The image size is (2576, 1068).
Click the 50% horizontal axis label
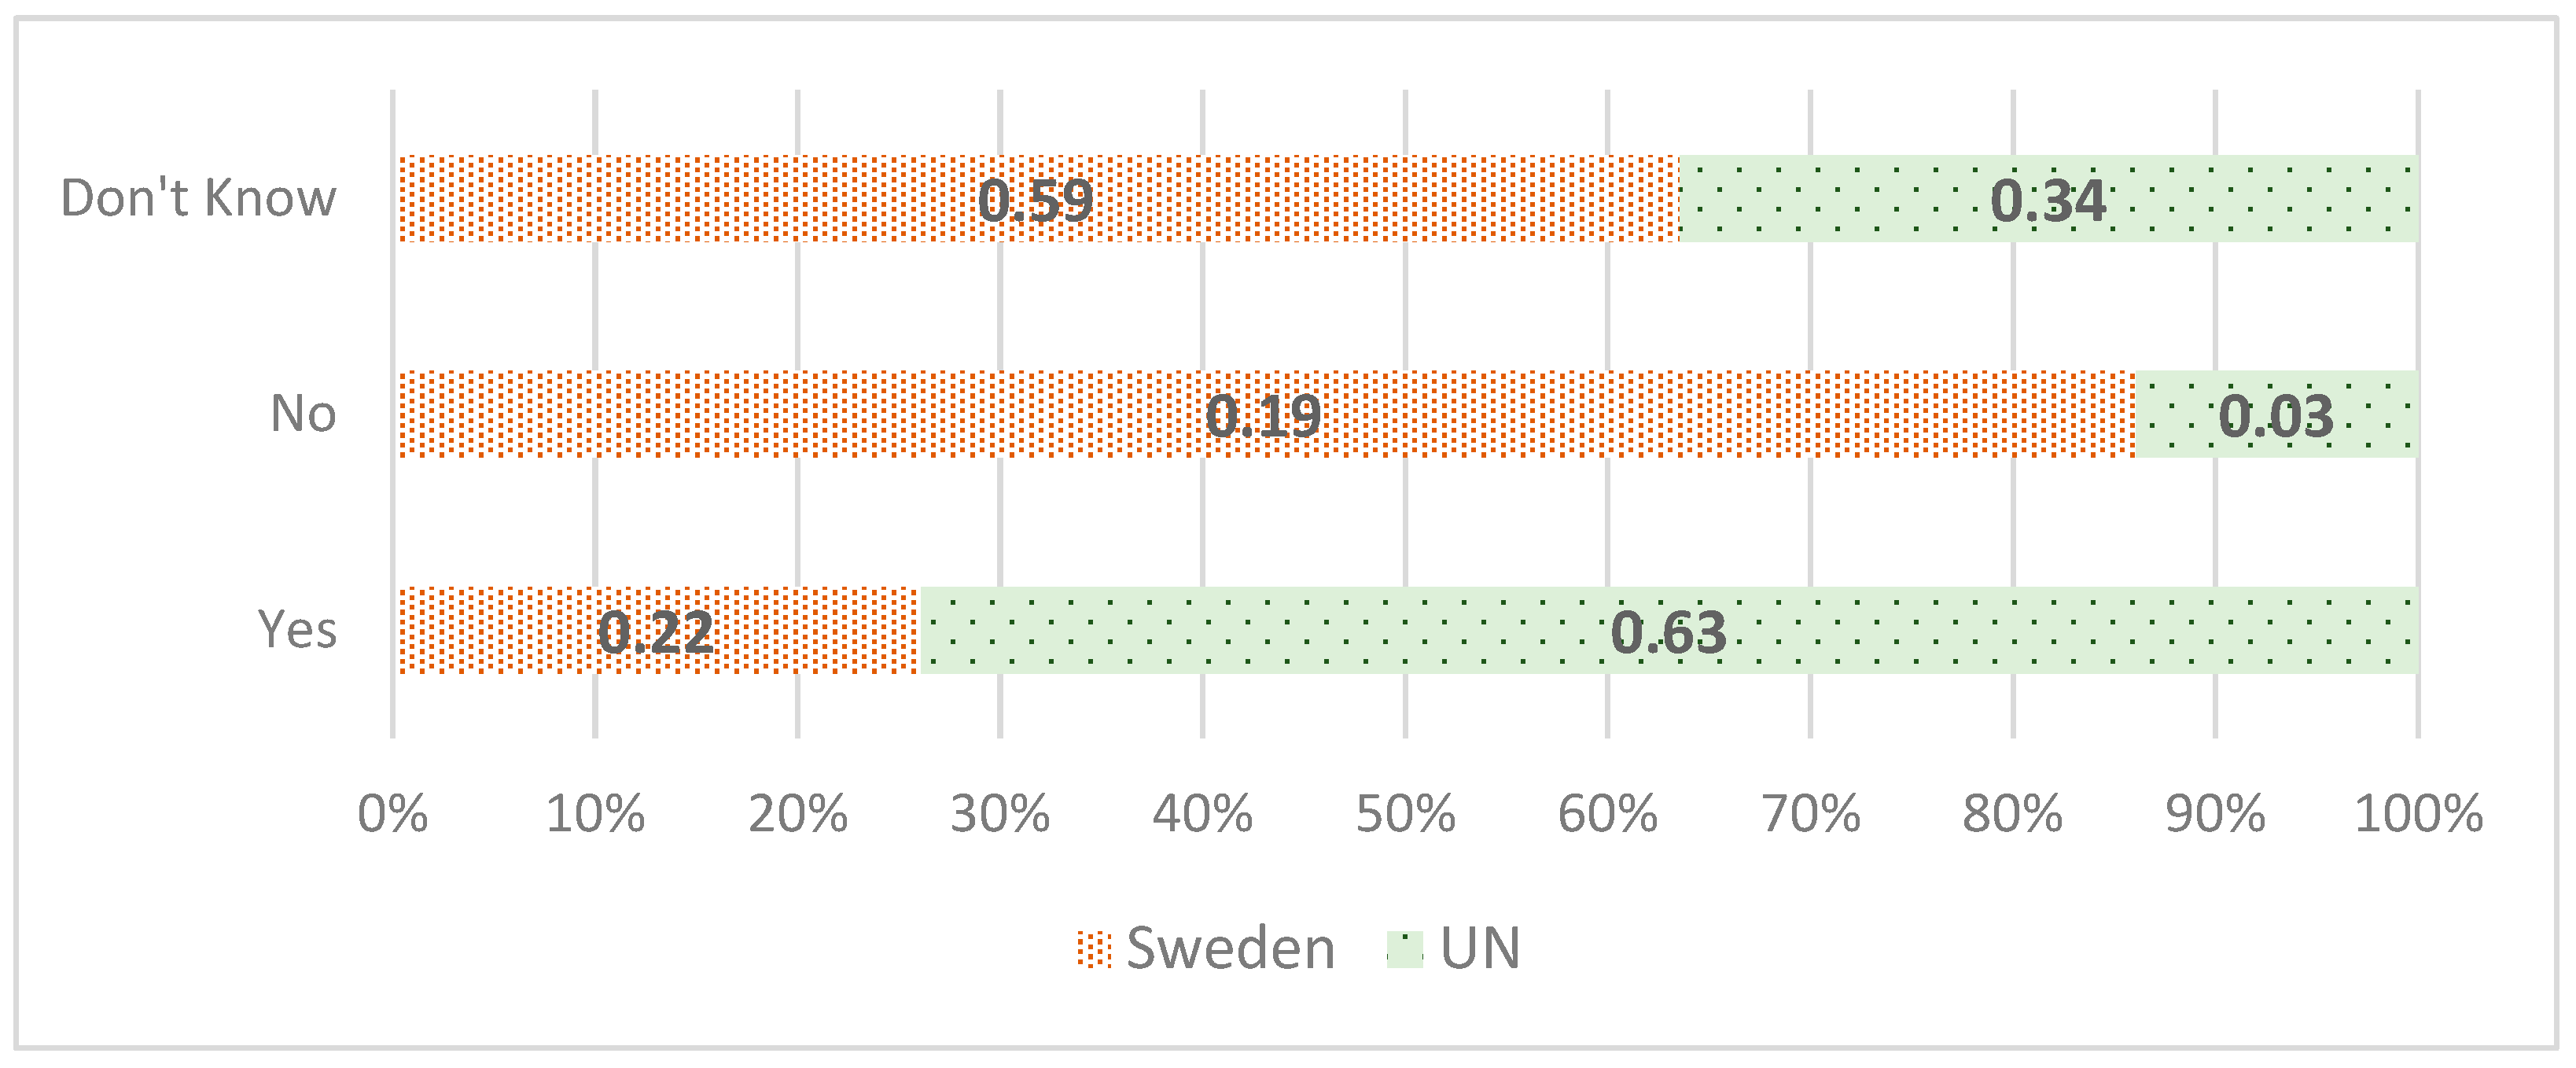[x=1405, y=814]
